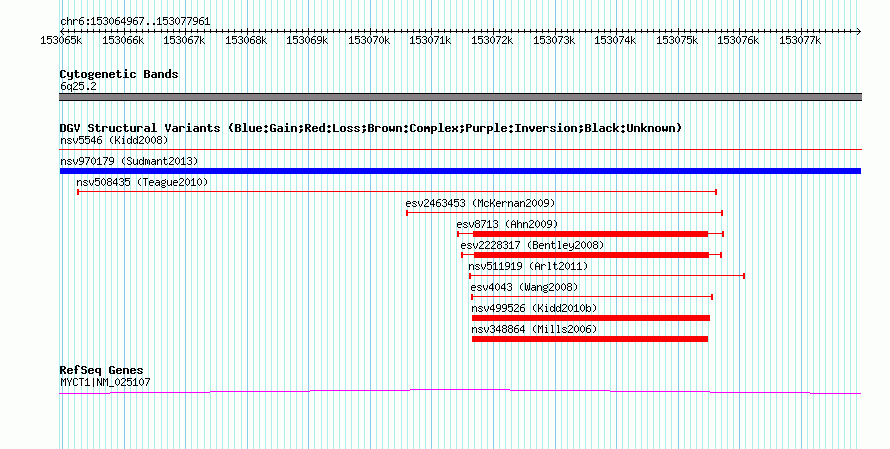Click the 153072k ruler tick label

tap(492, 41)
